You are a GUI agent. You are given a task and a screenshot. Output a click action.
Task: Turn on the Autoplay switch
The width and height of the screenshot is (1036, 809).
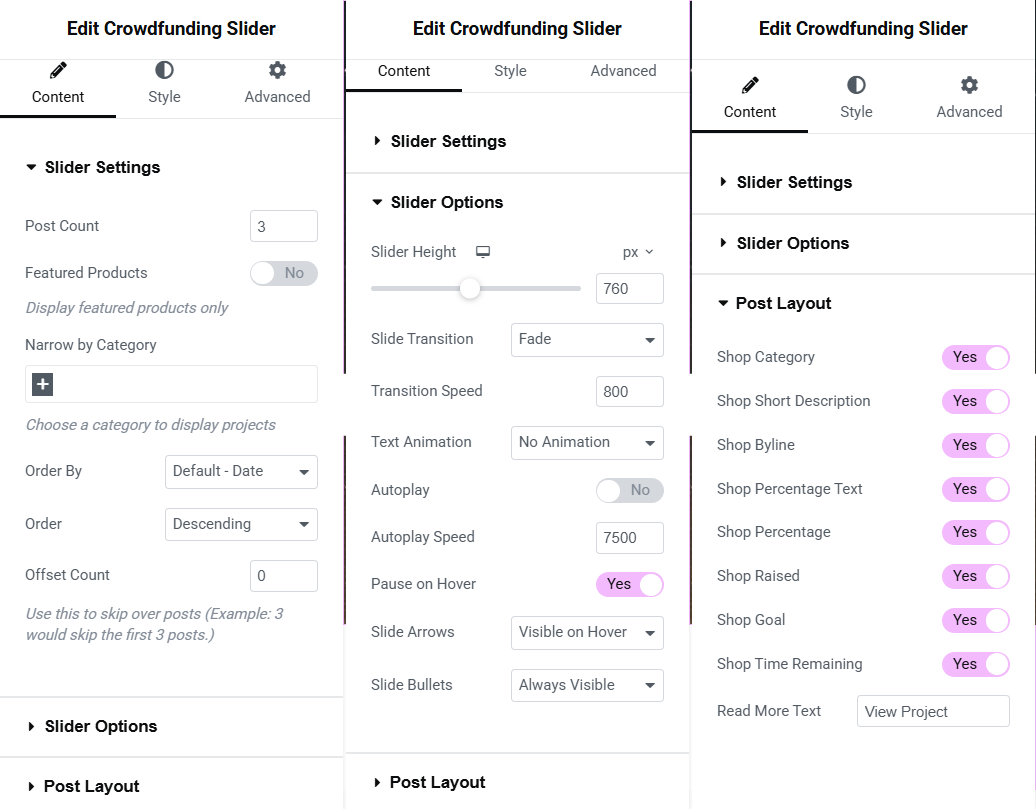630,490
